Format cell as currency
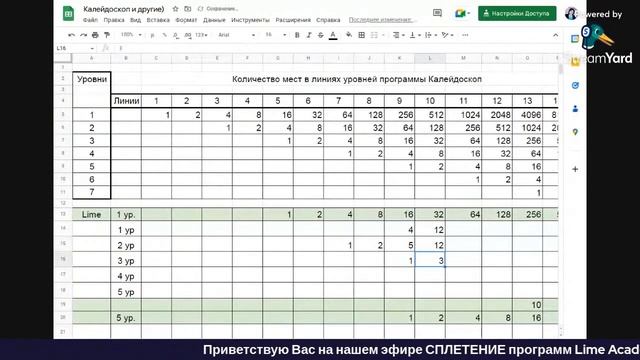640x360 pixels. click(x=152, y=35)
